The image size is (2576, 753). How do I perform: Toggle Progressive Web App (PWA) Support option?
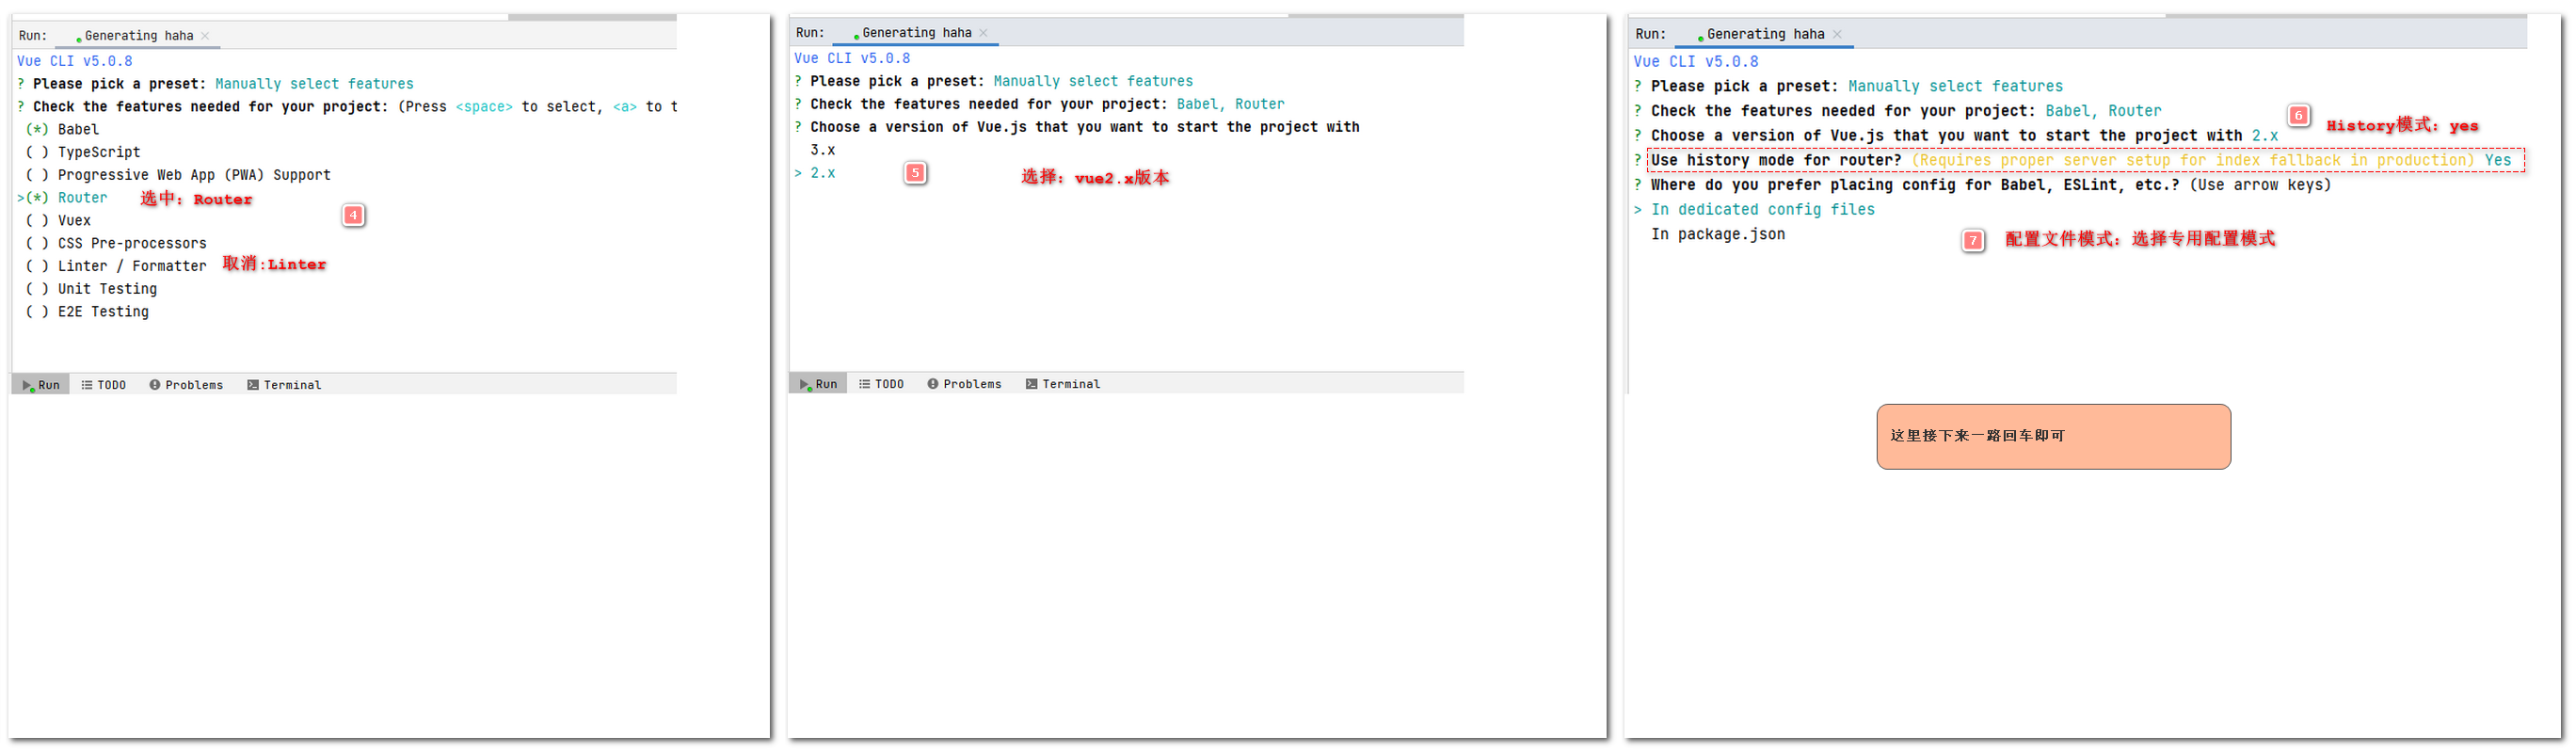[178, 176]
